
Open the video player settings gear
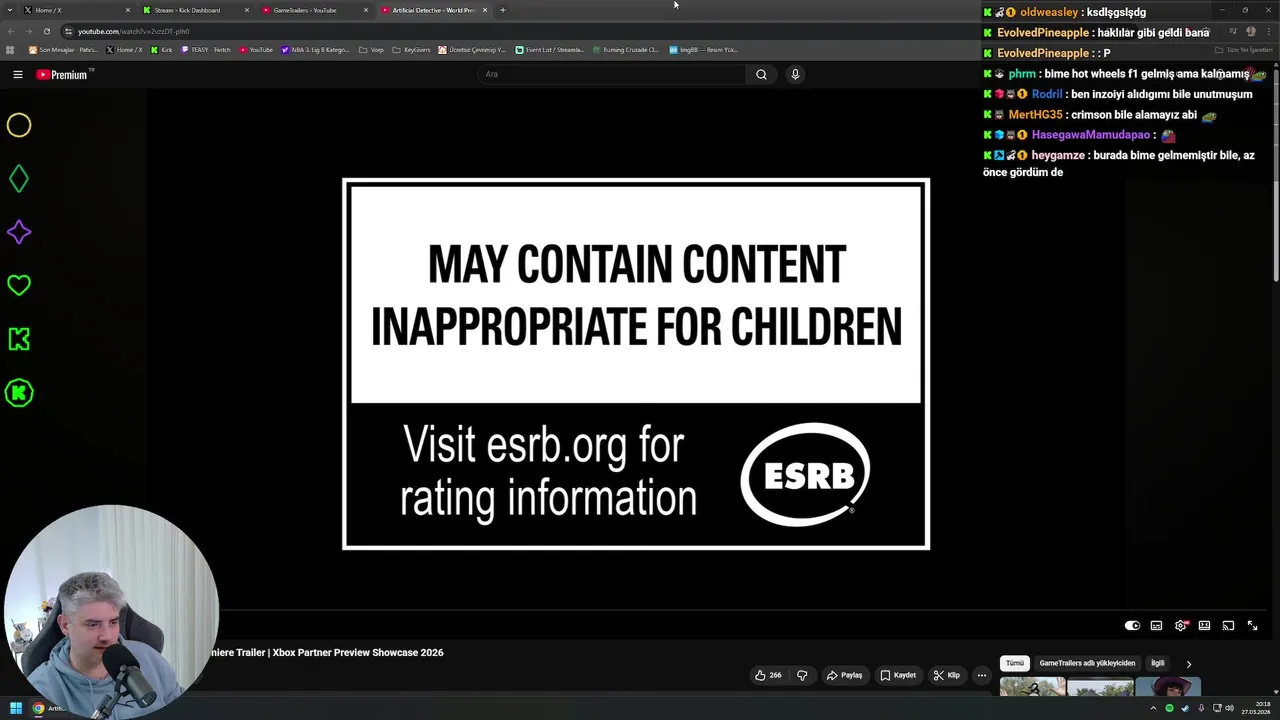click(1181, 626)
